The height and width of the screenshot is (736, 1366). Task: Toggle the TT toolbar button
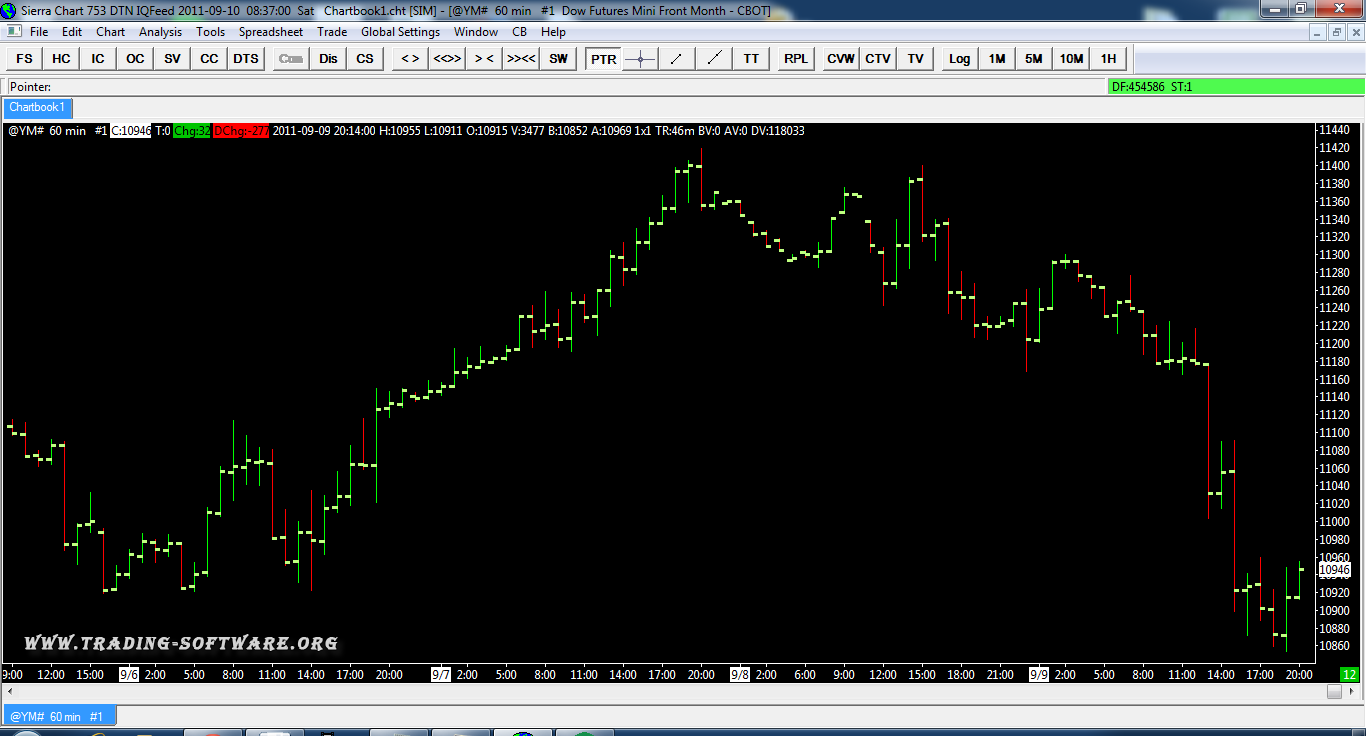pyautogui.click(x=751, y=59)
